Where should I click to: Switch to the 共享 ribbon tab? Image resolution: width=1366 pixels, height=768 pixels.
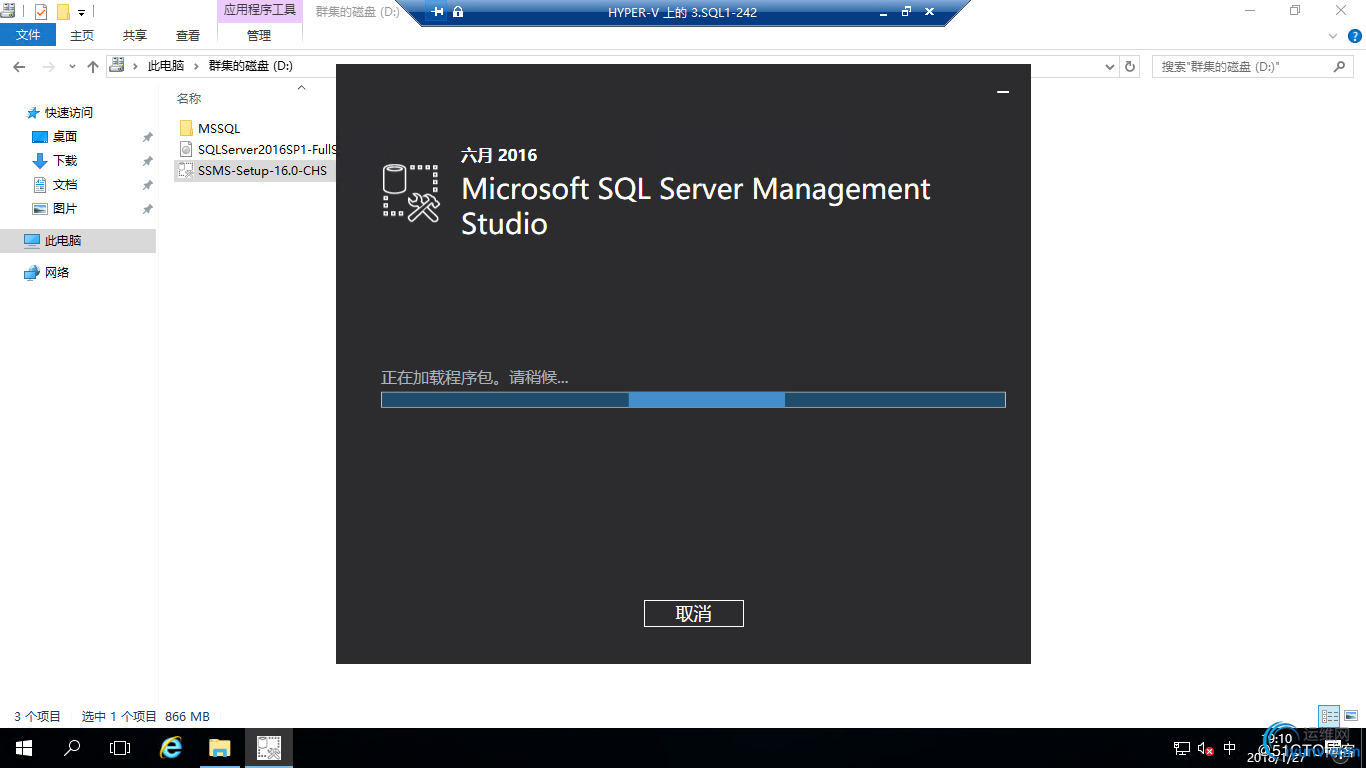click(x=135, y=35)
